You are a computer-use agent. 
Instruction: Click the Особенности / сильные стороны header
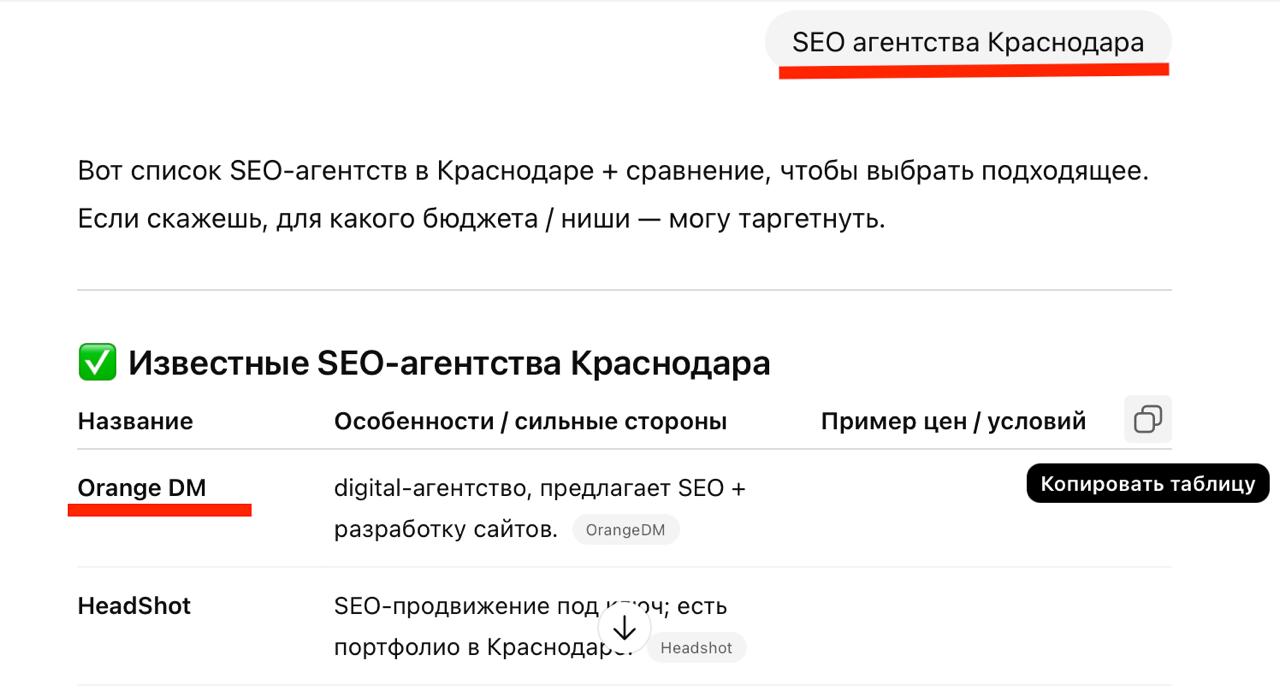point(530,420)
